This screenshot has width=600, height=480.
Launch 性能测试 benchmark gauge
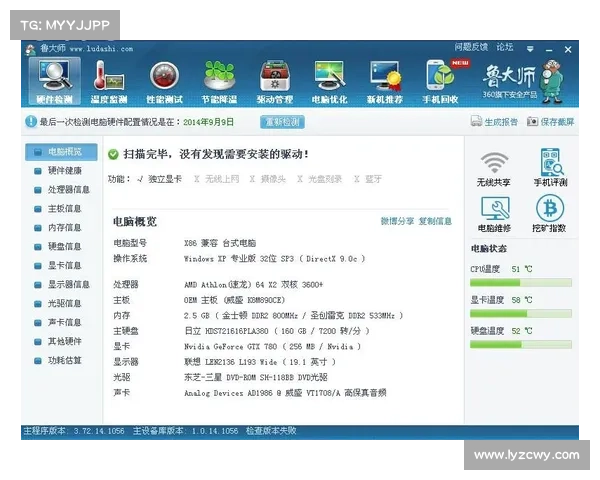(164, 82)
